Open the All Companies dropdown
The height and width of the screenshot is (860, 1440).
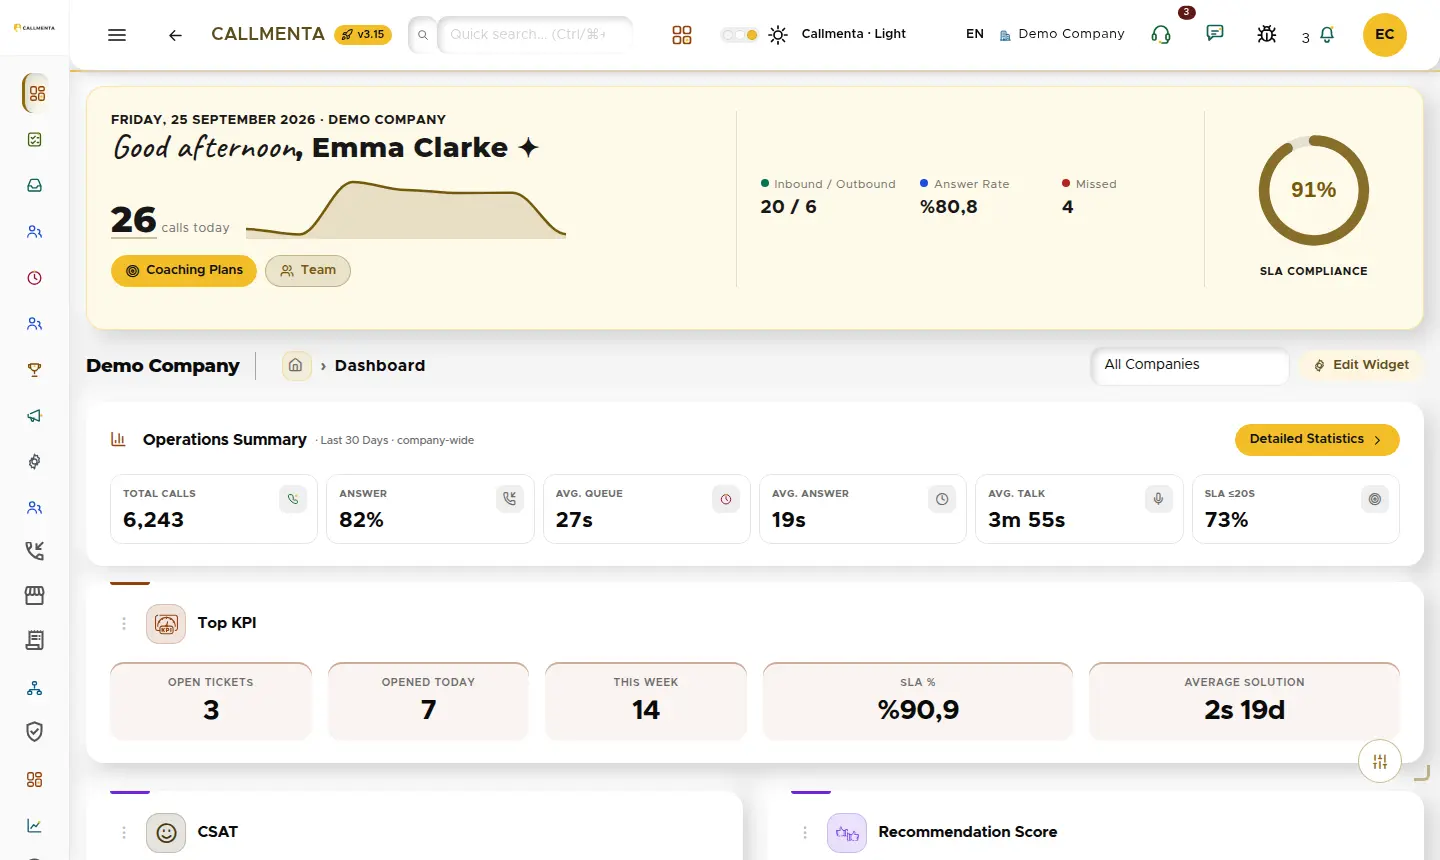coord(1190,365)
